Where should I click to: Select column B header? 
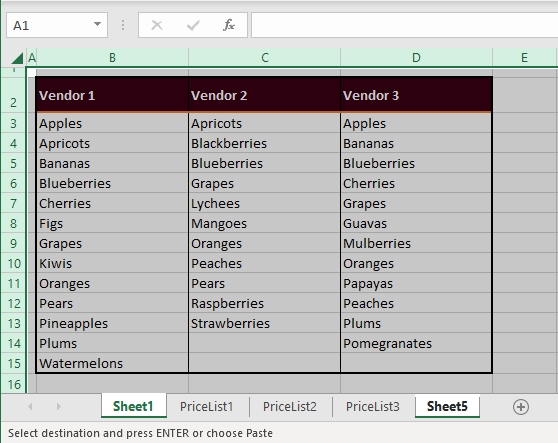pos(112,58)
